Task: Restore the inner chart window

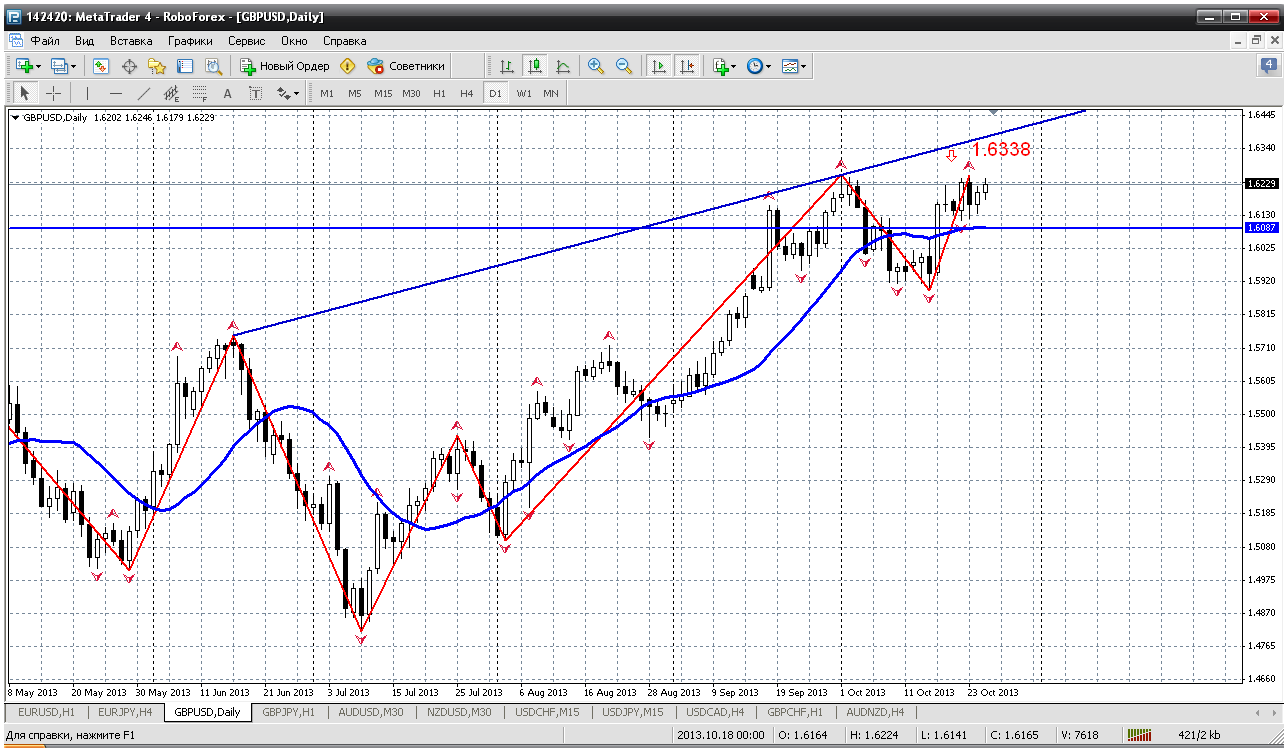Action: [1257, 41]
